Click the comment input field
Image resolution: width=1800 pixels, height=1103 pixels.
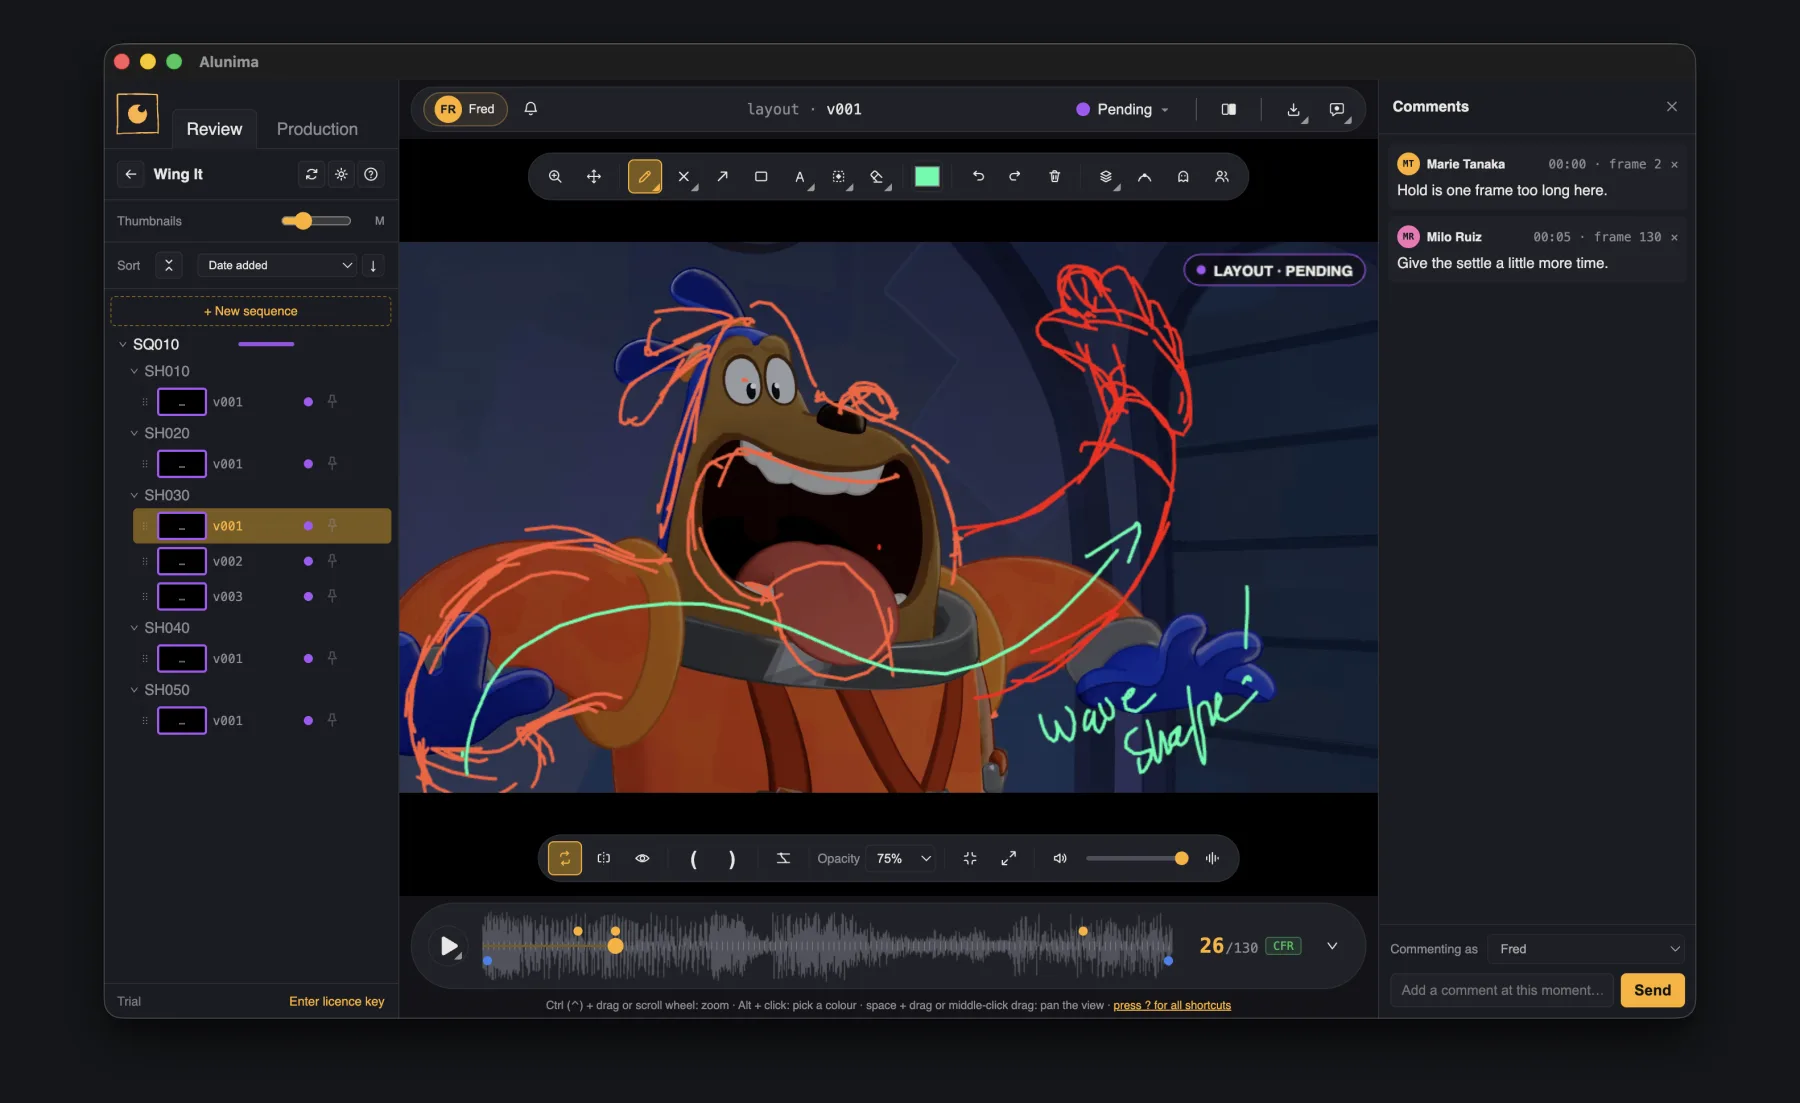coord(1502,990)
